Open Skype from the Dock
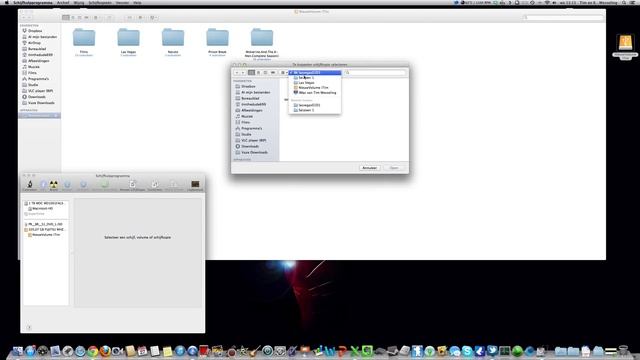640x360 pixels. (467, 351)
